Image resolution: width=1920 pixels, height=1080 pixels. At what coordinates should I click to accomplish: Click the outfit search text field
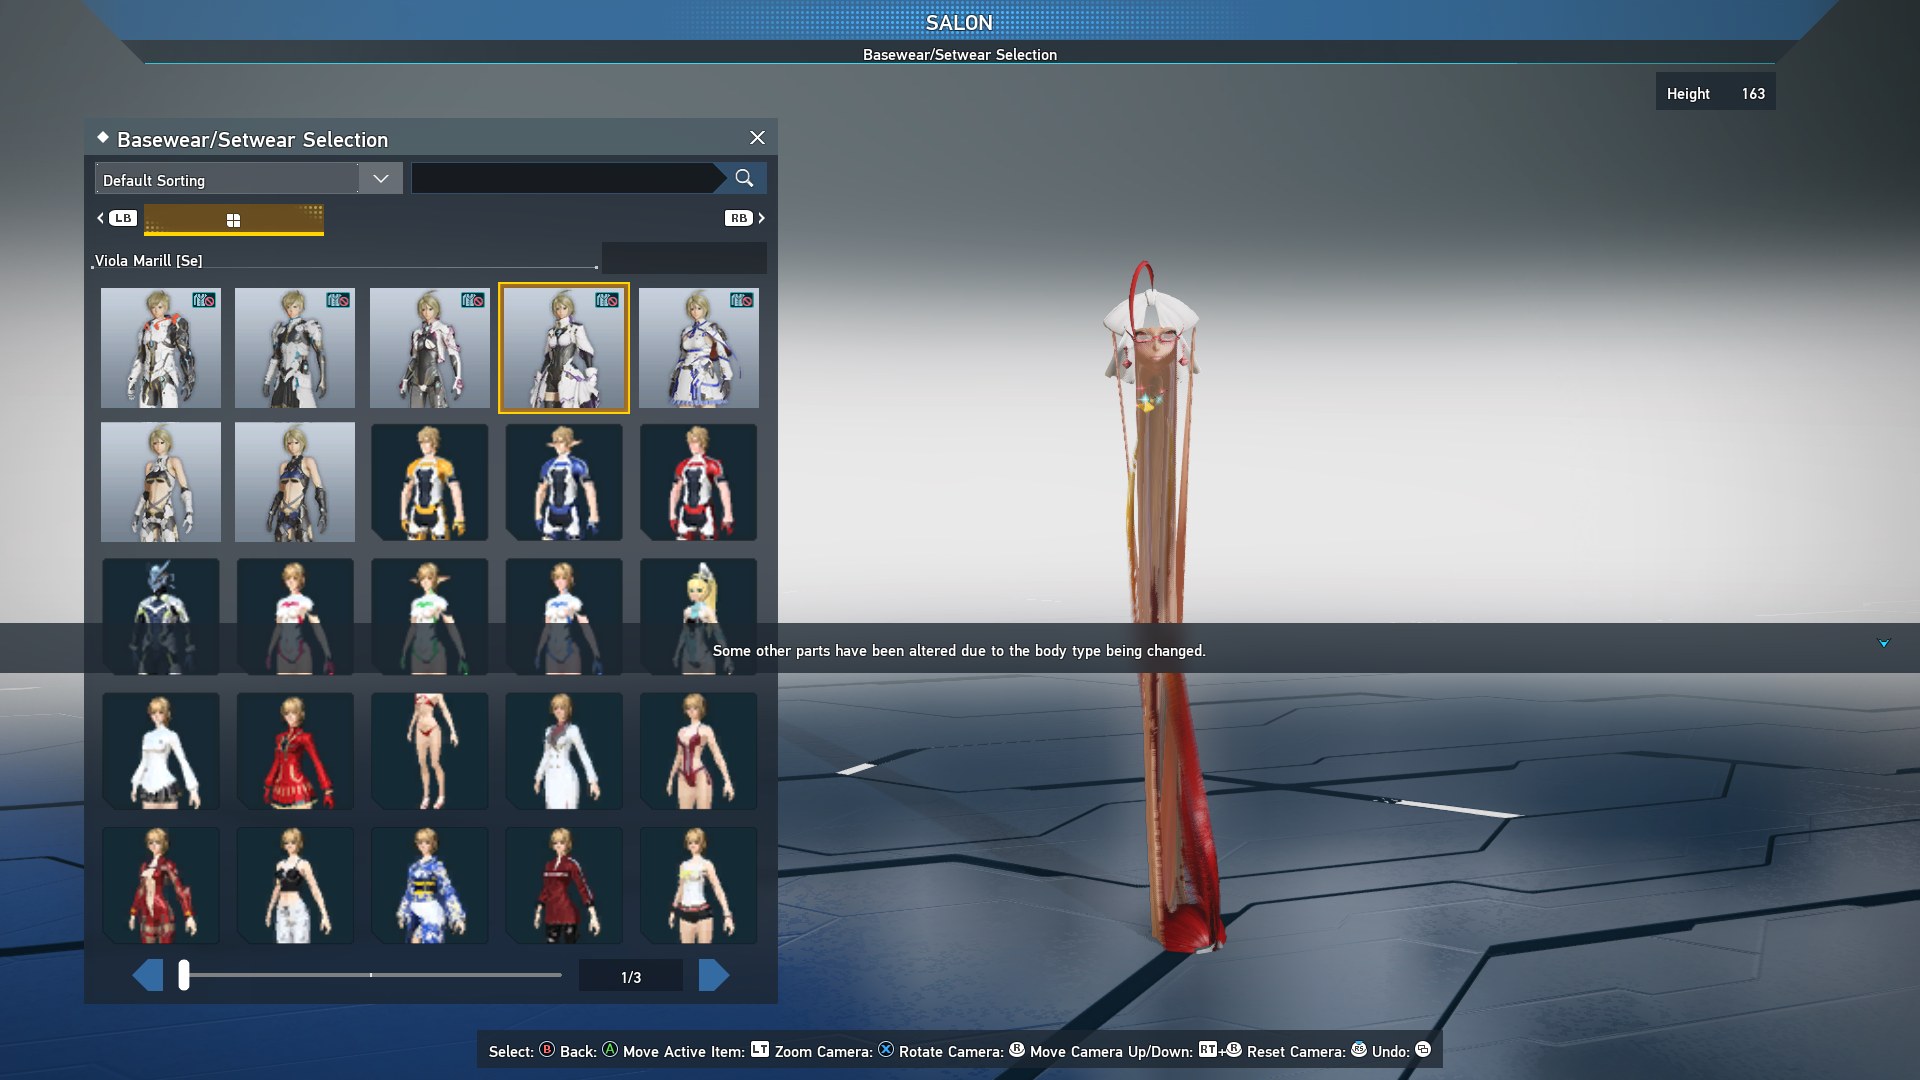coord(562,179)
